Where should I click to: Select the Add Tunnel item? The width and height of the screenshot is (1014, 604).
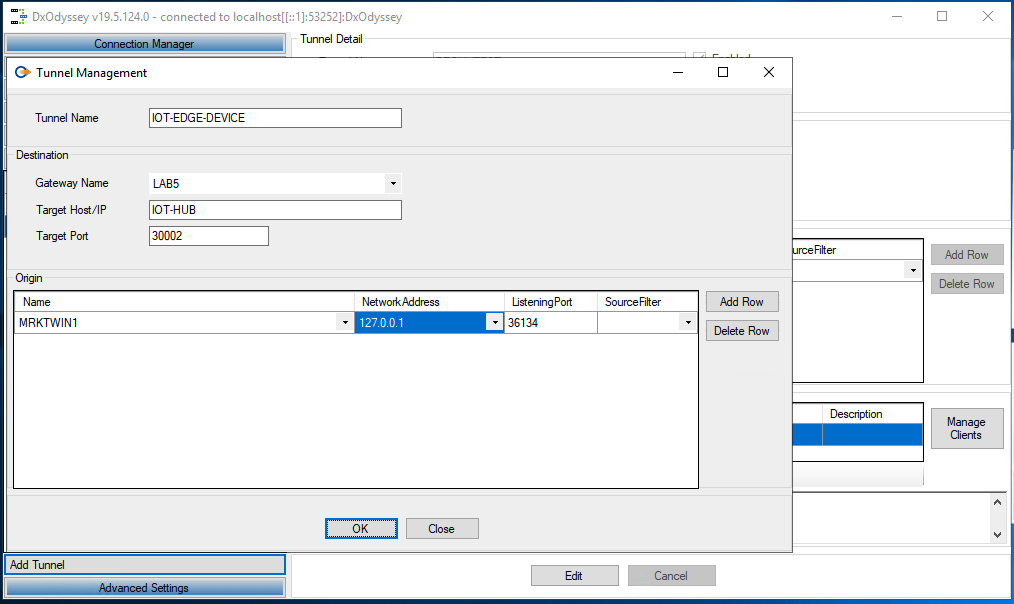[x=144, y=565]
